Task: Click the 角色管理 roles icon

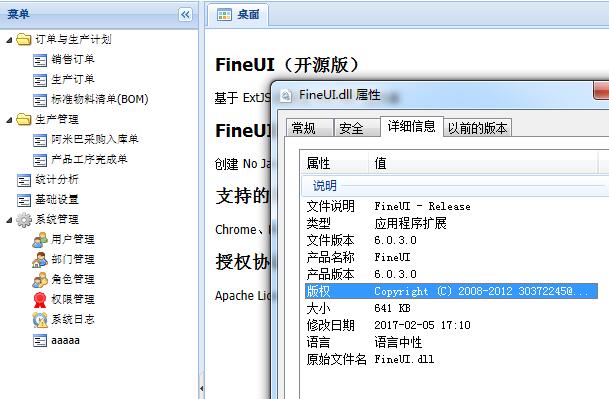Action: click(x=40, y=280)
